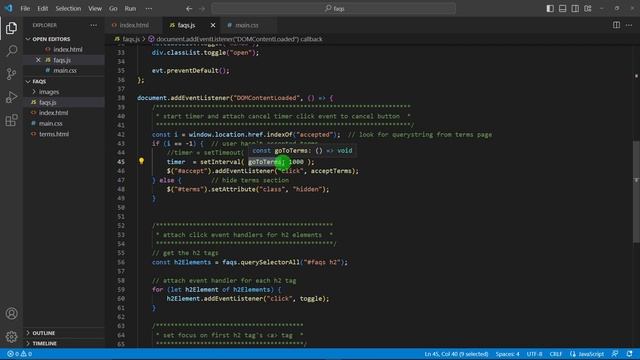Screen dimensions: 640x360
Task: Change encoding via UTF-8 status item
Action: coord(534,354)
